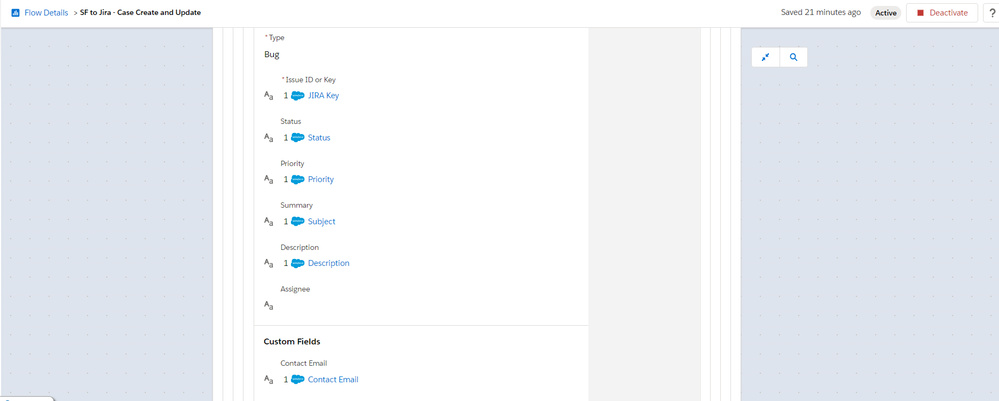The width and height of the screenshot is (999, 401).
Task: Click the Aa text-type icon for Status
Action: (269, 137)
